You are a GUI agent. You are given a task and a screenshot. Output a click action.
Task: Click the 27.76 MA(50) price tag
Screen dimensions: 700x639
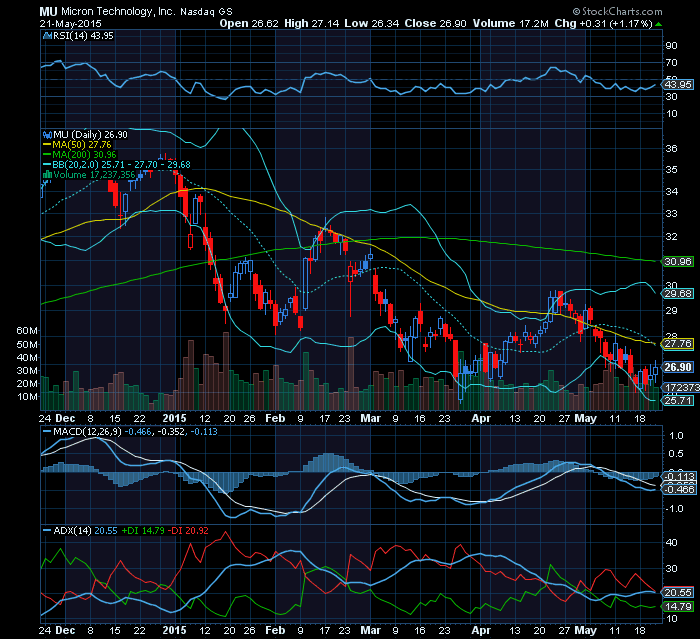678,343
